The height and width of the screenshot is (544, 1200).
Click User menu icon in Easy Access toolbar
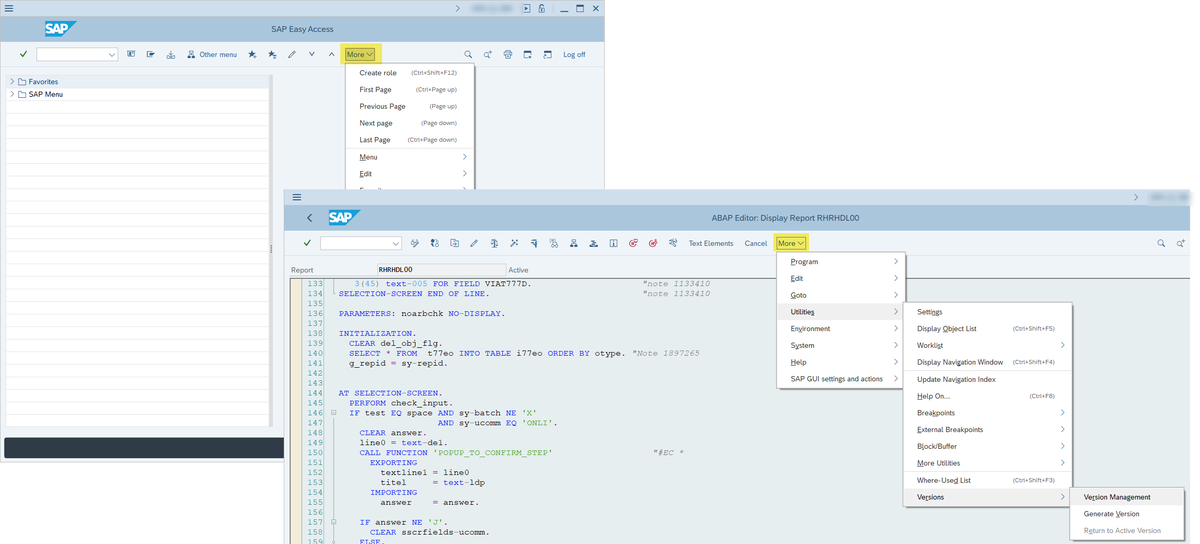(131, 54)
